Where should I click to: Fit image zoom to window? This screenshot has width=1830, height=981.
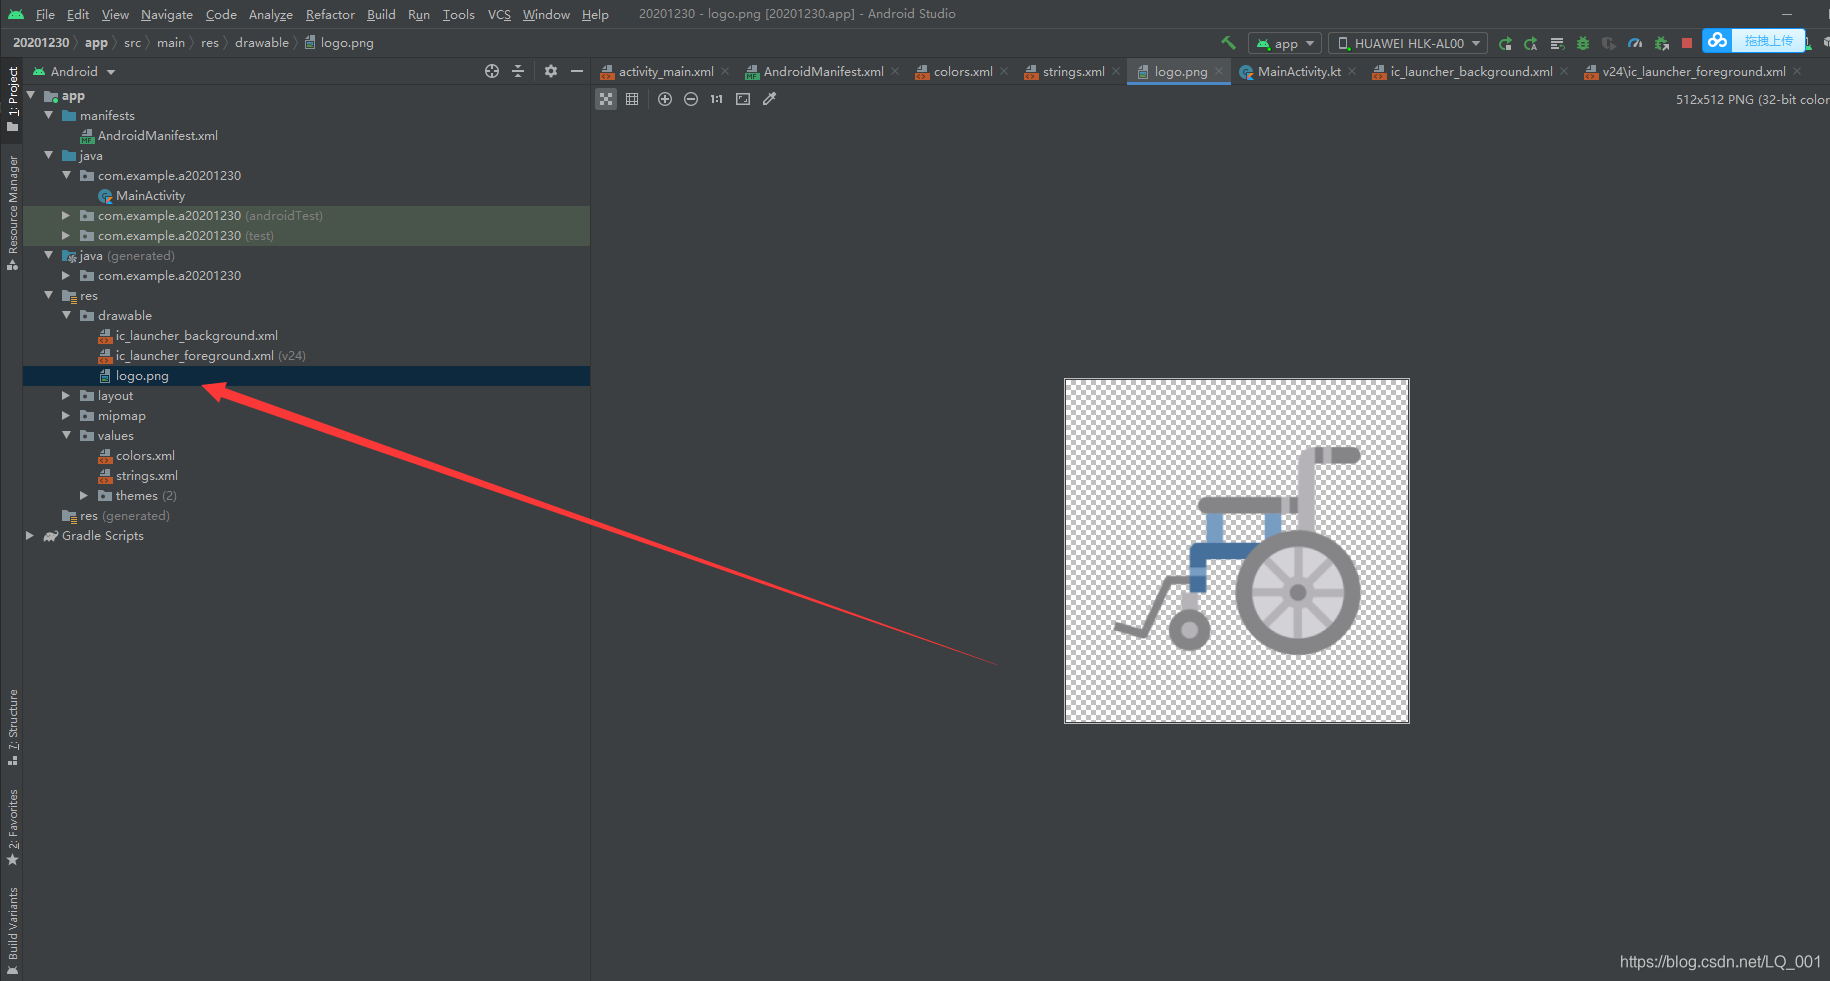pos(743,99)
